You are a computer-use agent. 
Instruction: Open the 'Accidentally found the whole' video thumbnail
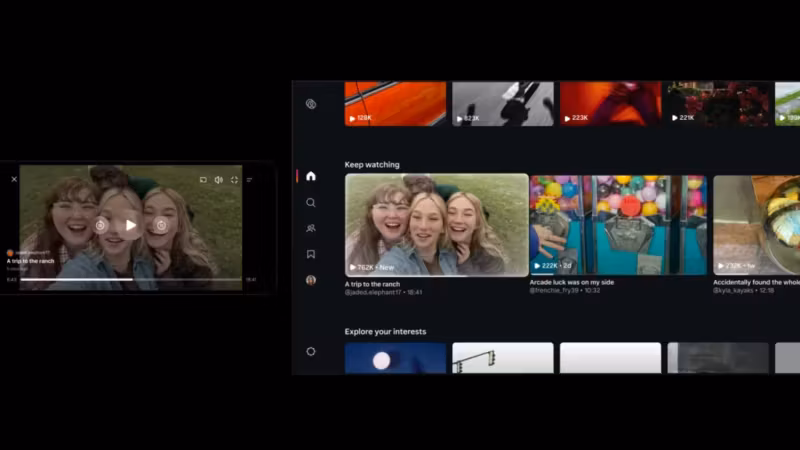coord(757,225)
